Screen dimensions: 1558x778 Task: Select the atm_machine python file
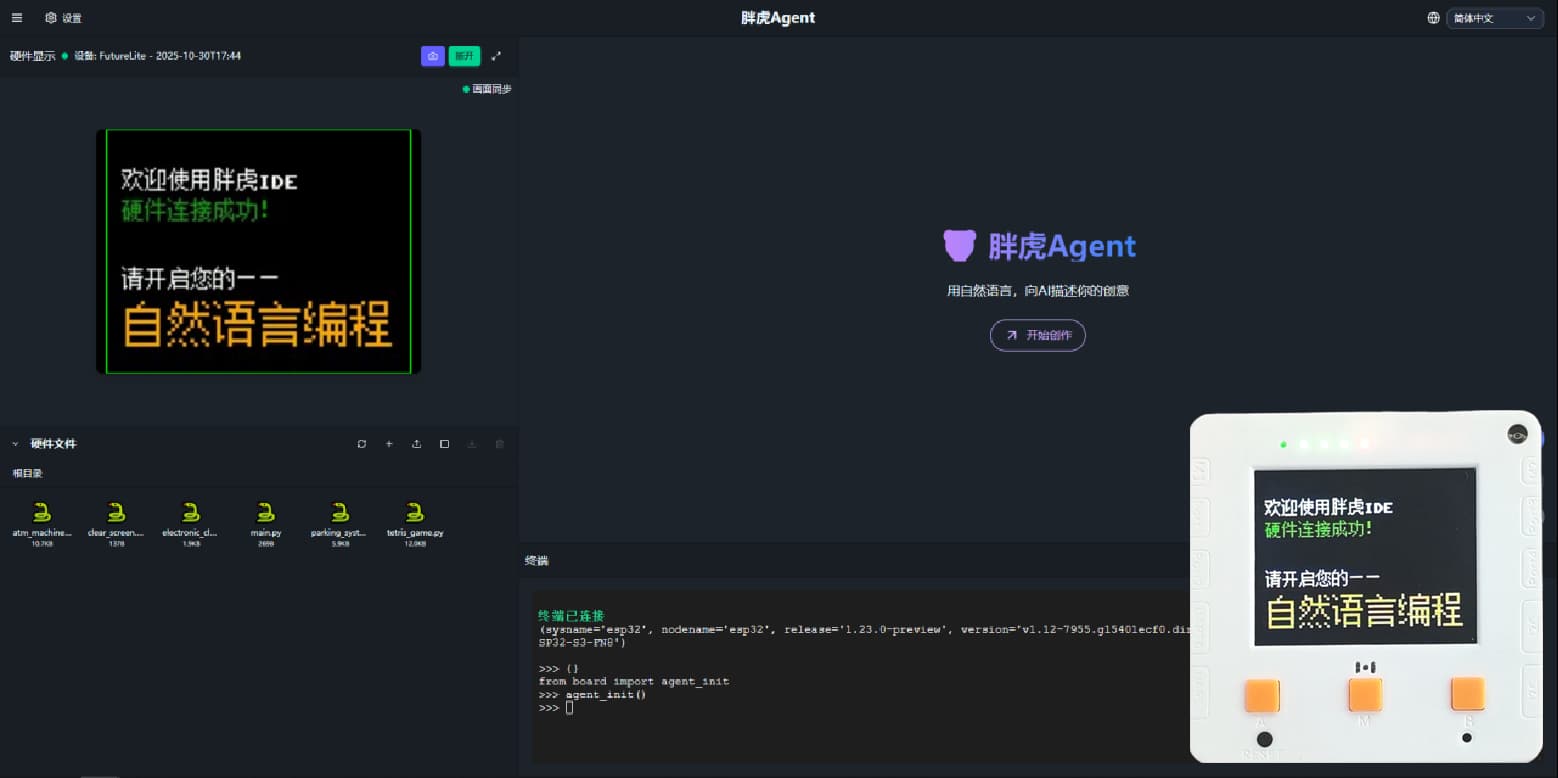pos(42,520)
